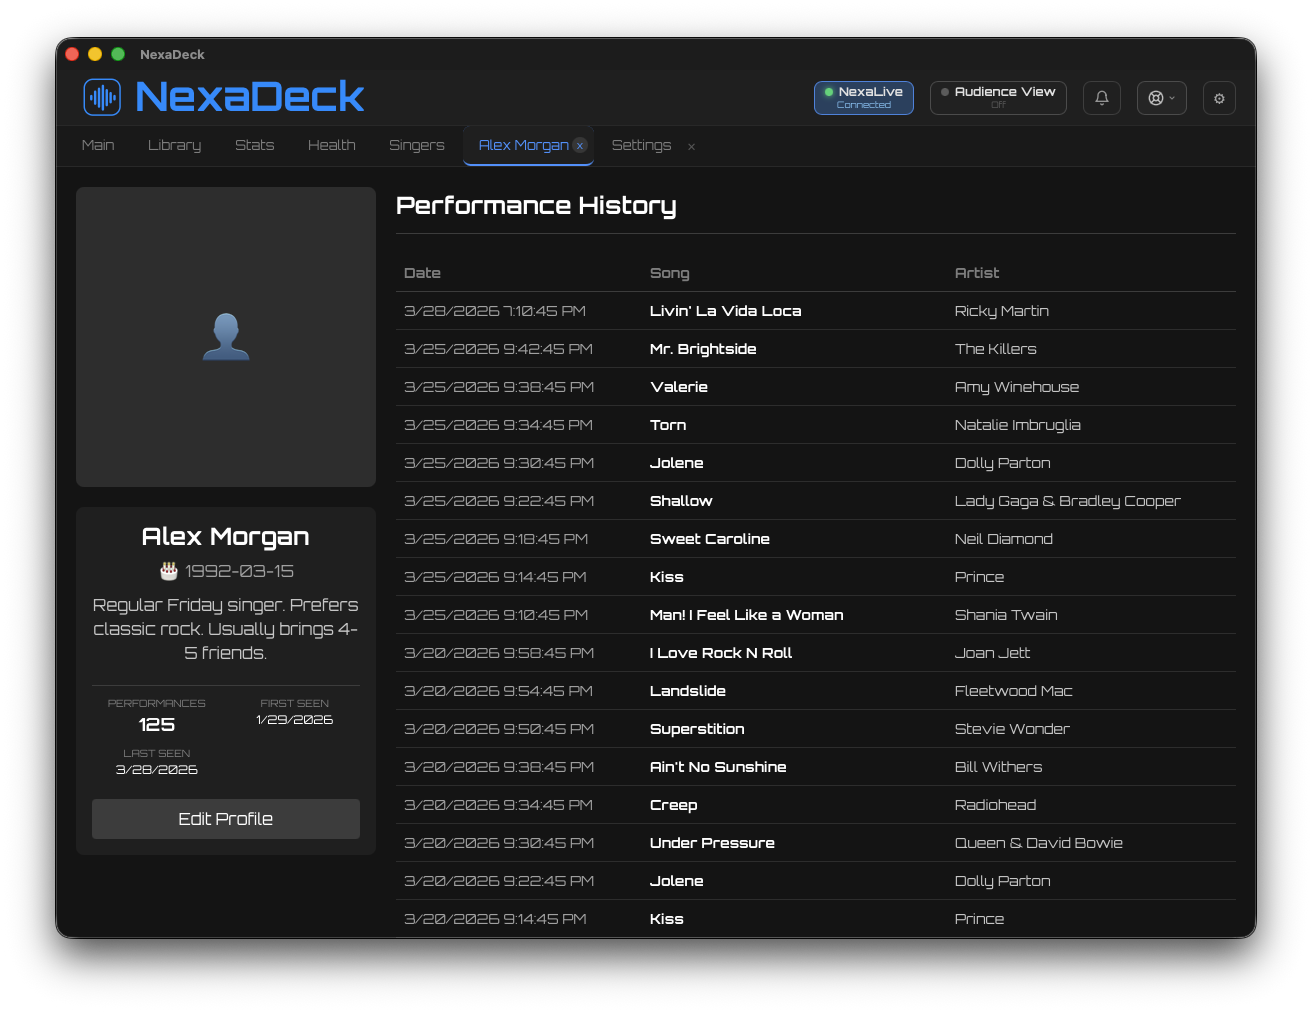This screenshot has height=1012, width=1312.
Task: Toggle the NexaLive connection
Action: pos(863,98)
